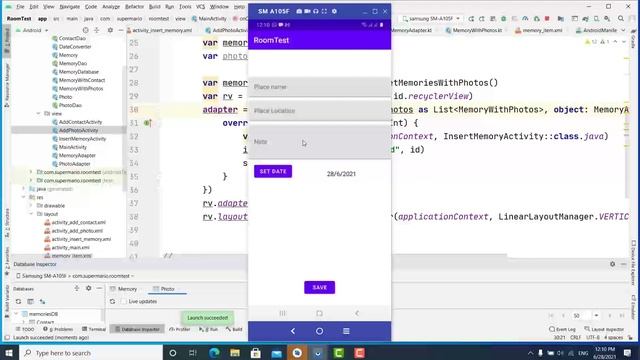Click the screenshot camera icon in SM A105F window

[x=299, y=11]
